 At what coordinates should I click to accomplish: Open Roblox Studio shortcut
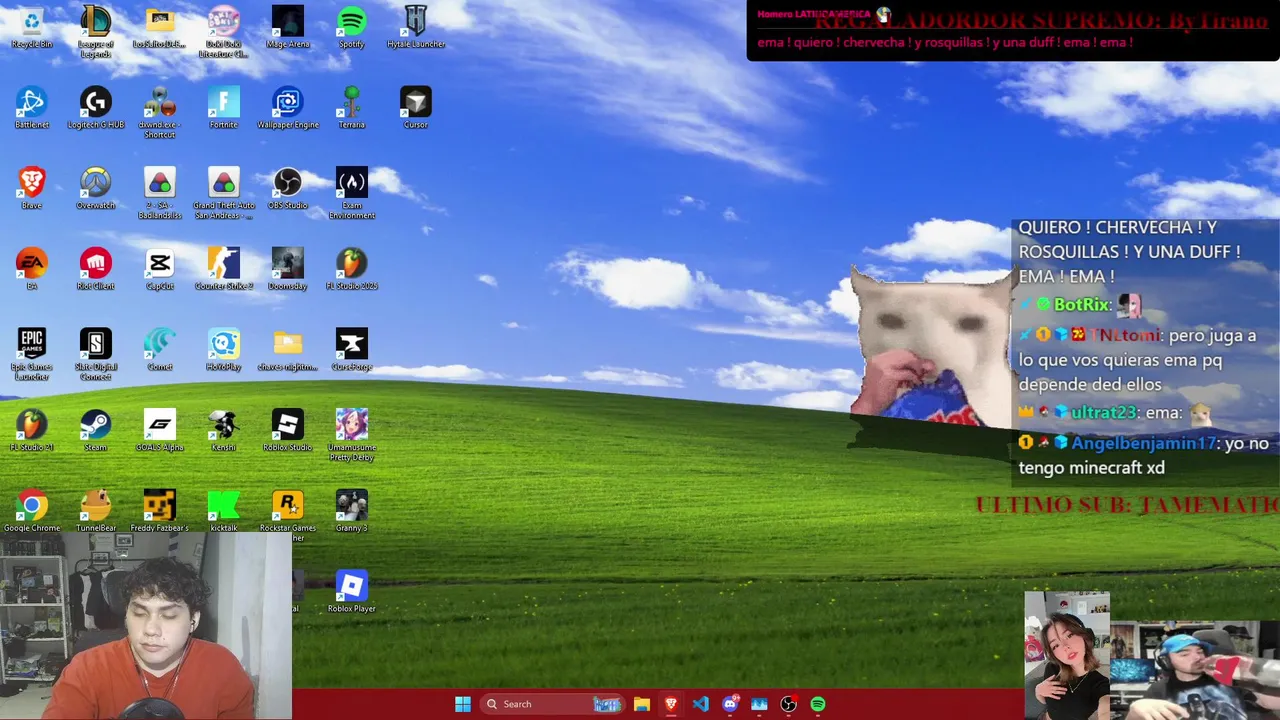(288, 430)
